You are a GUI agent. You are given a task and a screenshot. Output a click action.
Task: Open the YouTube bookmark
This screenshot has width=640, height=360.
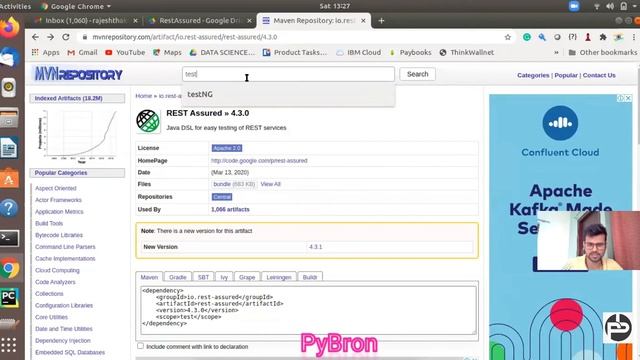(125, 53)
